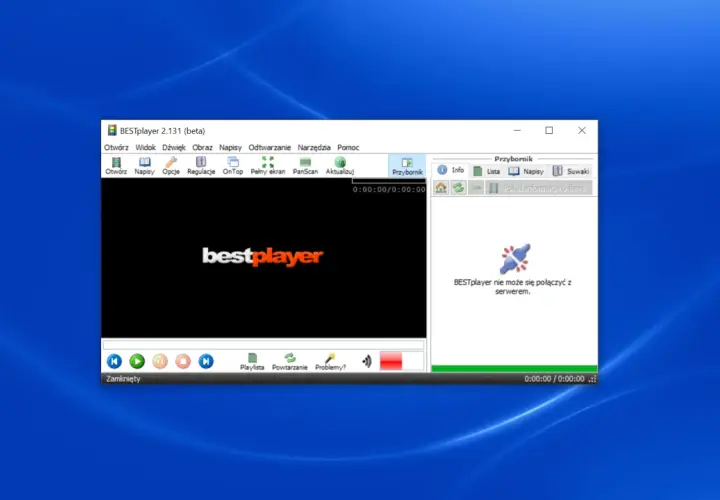Minimize the BESTplayer window
Viewport: 720px width, 500px height.
tap(517, 130)
